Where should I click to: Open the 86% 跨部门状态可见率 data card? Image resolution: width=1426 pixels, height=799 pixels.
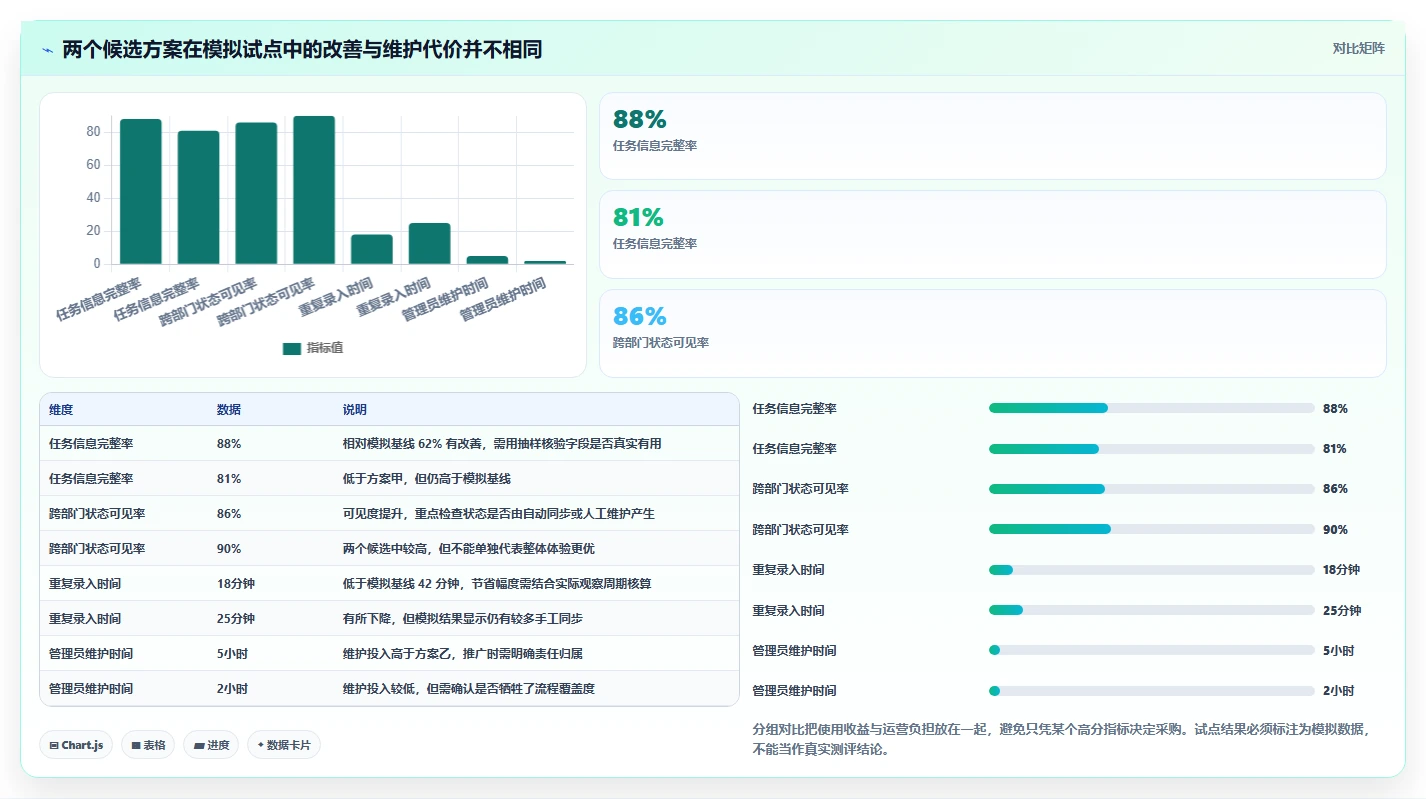pos(992,333)
